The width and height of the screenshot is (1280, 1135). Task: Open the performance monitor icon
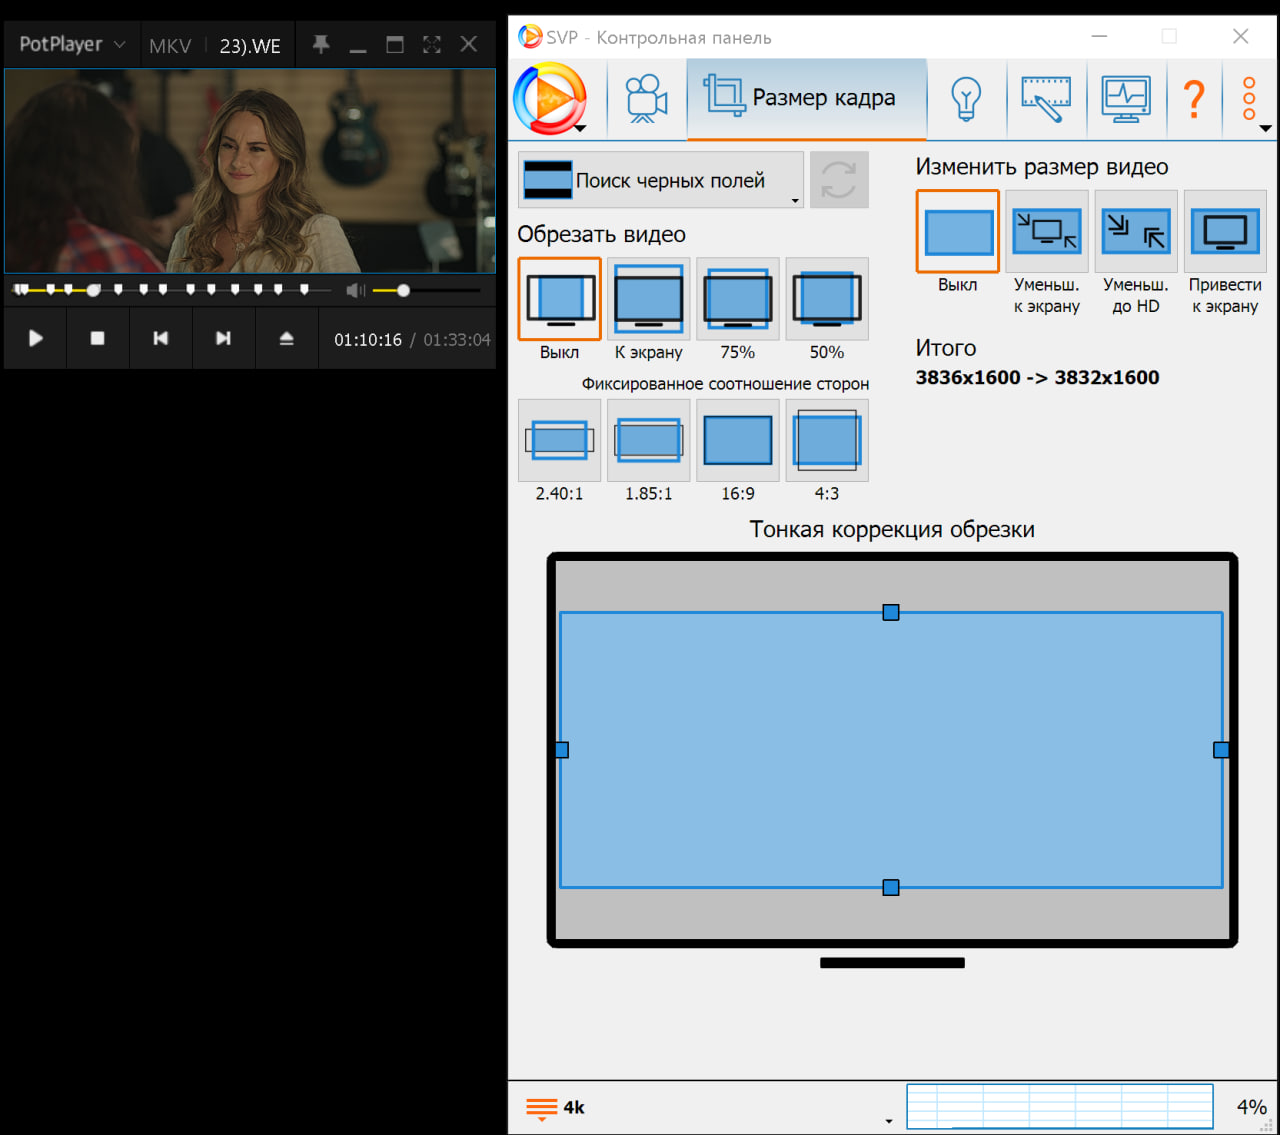pos(1126,99)
